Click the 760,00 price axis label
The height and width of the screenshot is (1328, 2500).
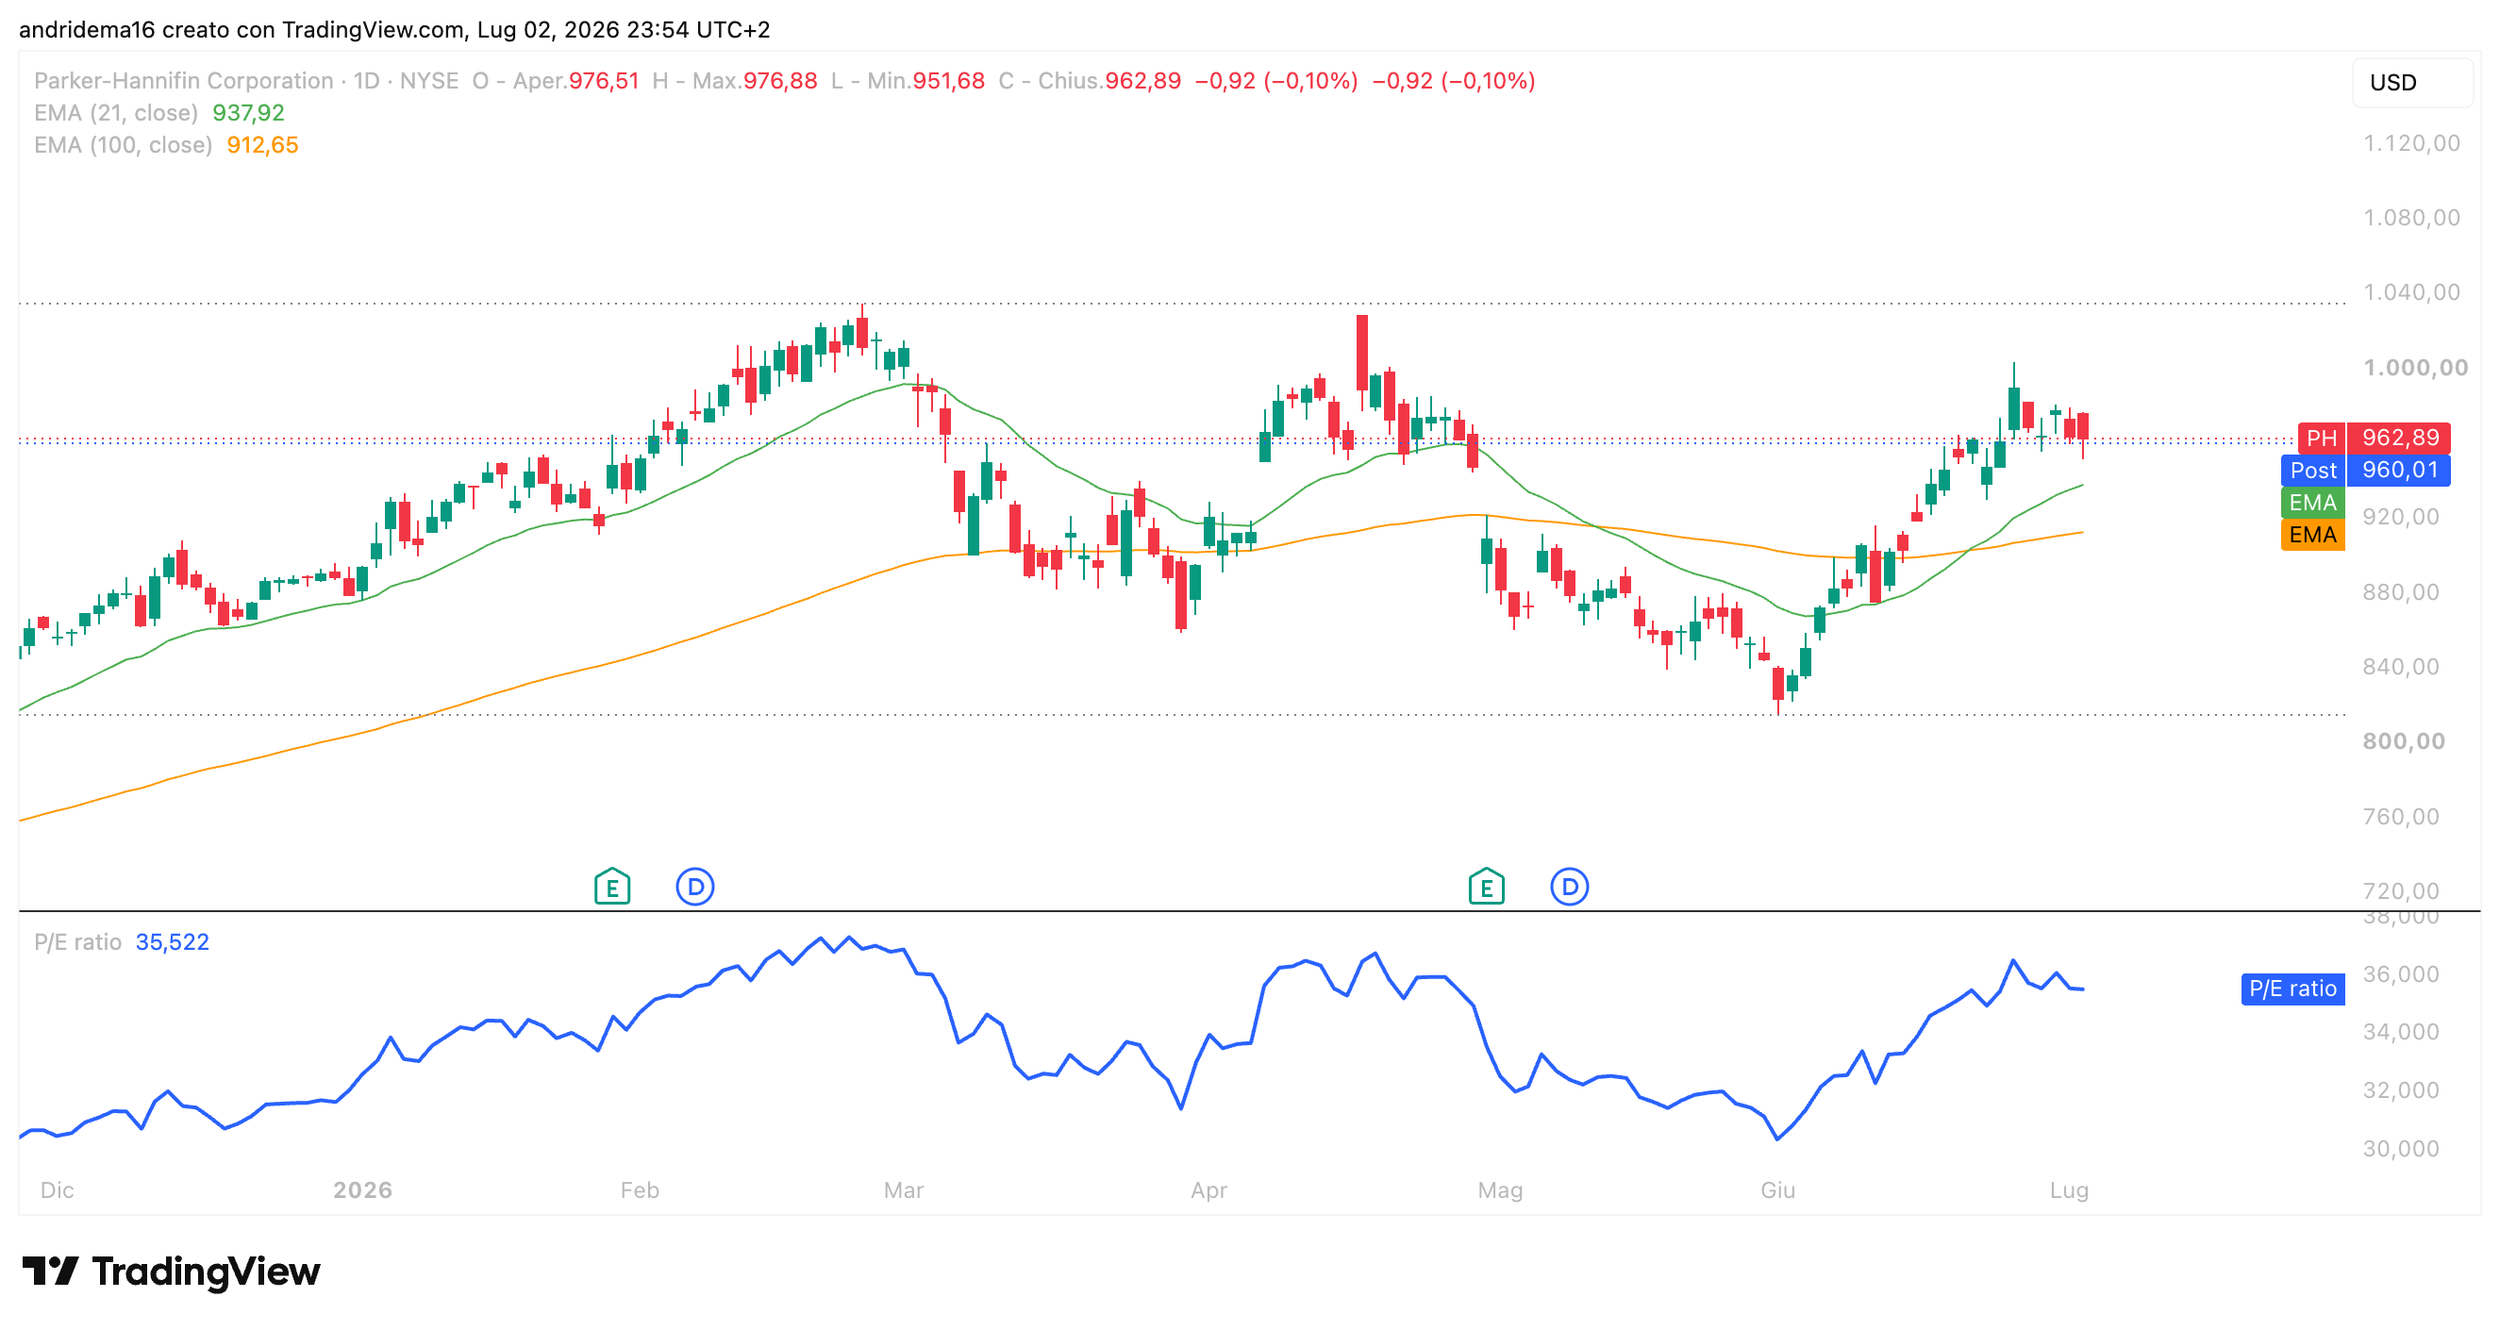tap(2401, 816)
